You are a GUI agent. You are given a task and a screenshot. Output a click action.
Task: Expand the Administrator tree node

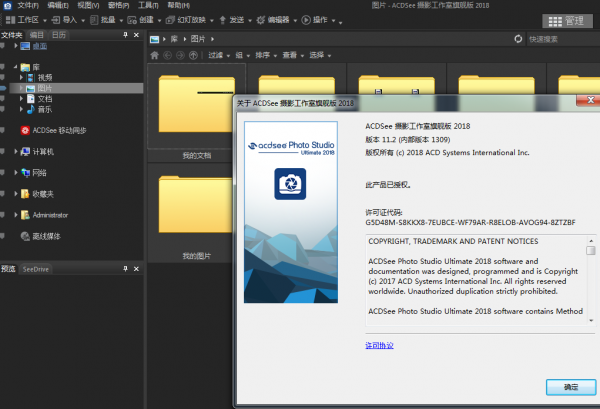pos(16,215)
